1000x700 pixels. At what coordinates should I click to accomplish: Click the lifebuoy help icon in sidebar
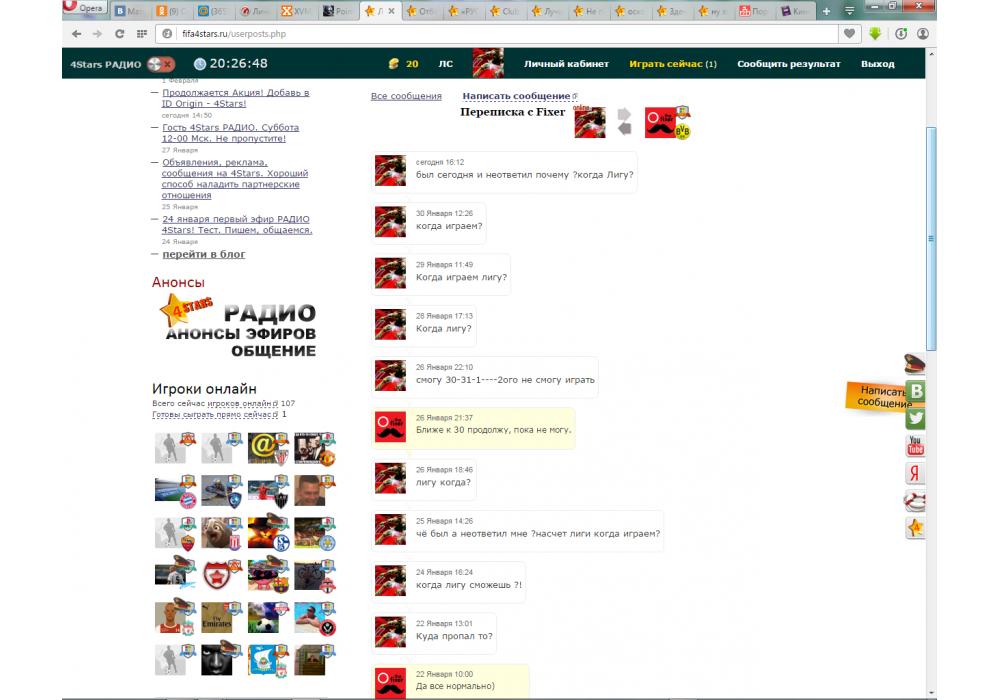tap(915, 500)
